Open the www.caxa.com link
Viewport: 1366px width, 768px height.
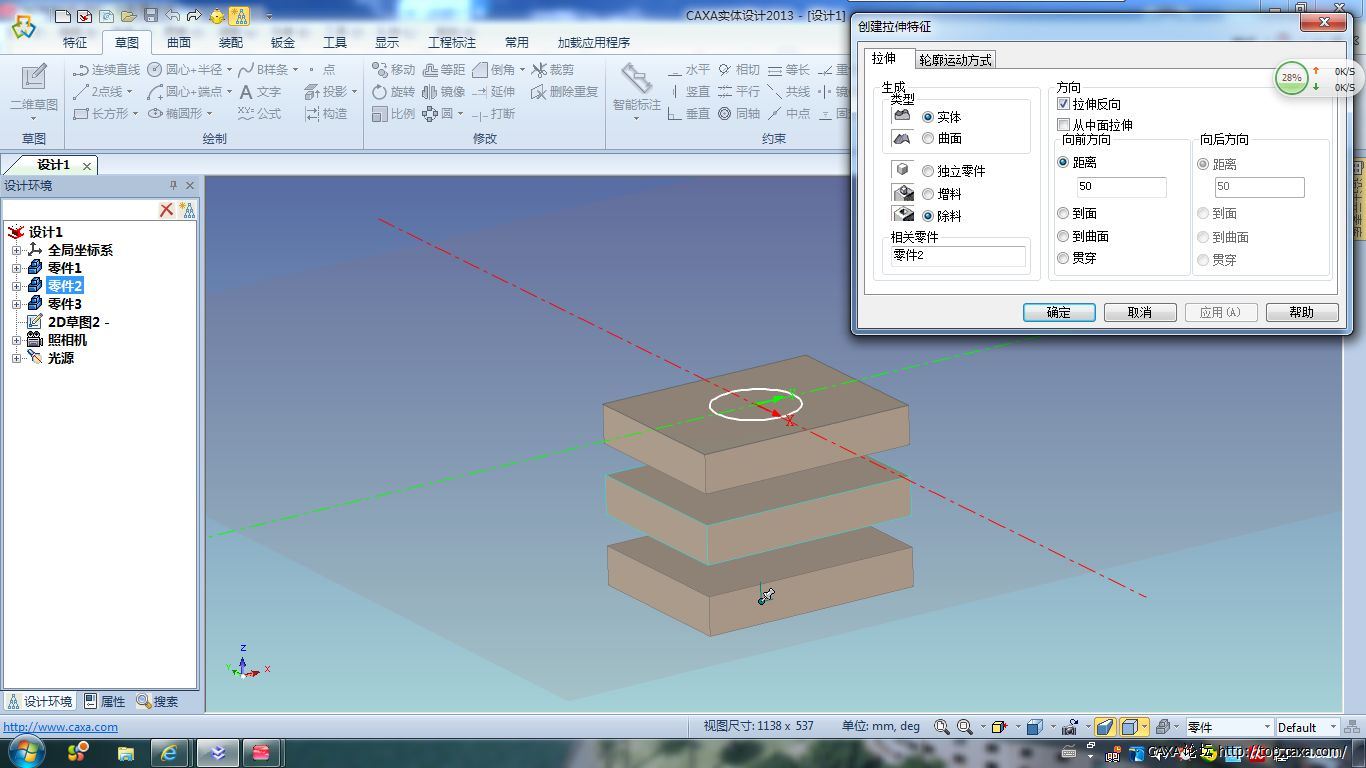(60, 727)
